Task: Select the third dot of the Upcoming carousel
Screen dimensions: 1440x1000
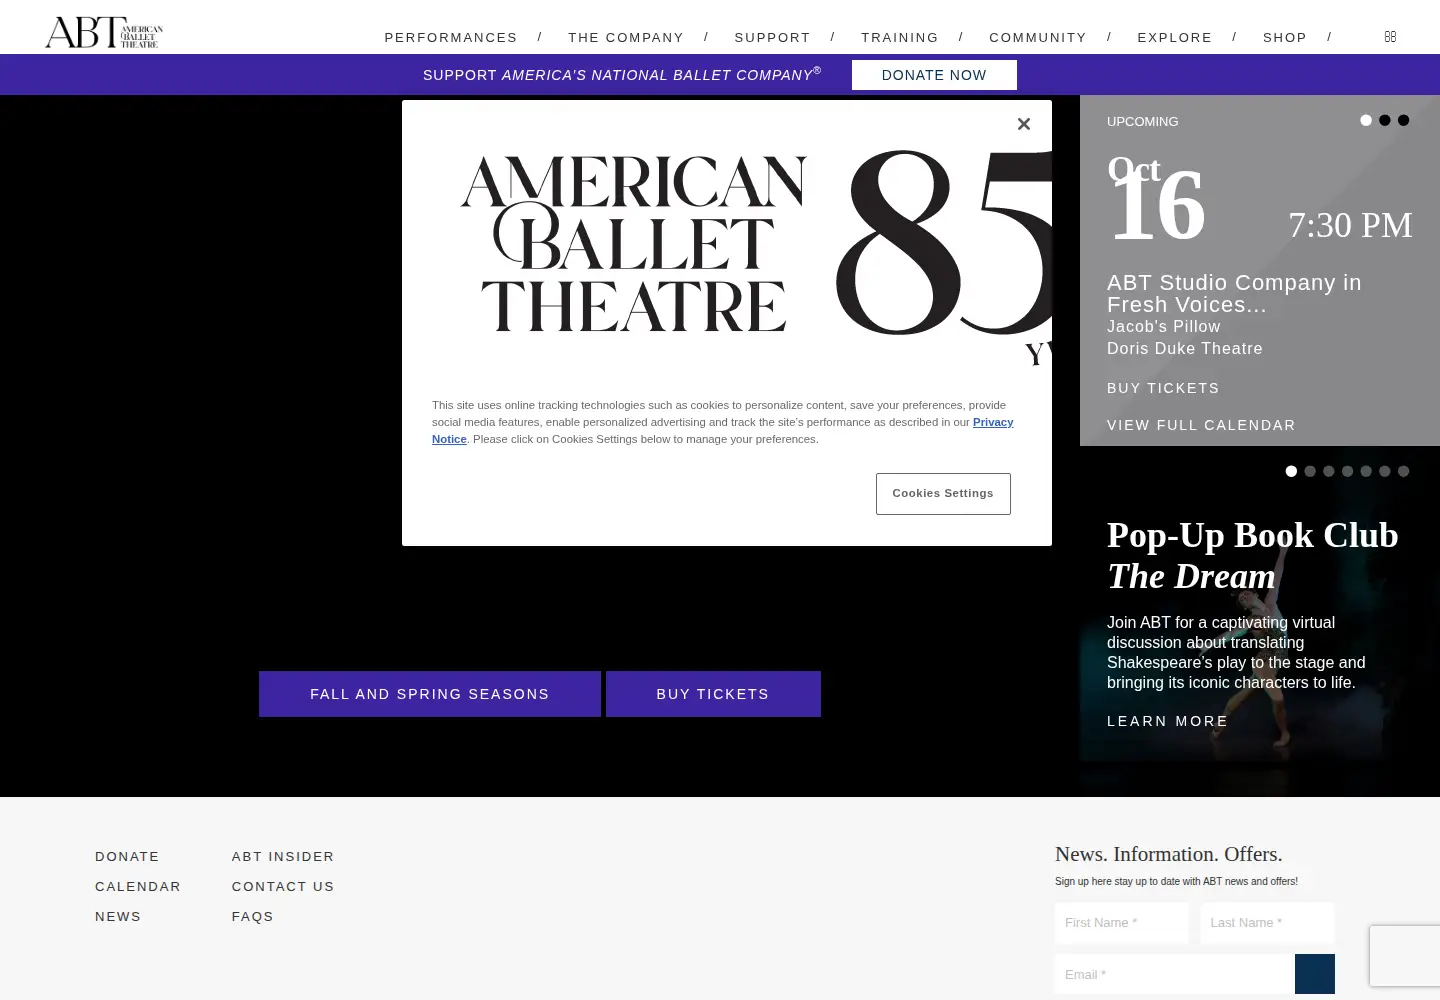Action: [x=1404, y=120]
